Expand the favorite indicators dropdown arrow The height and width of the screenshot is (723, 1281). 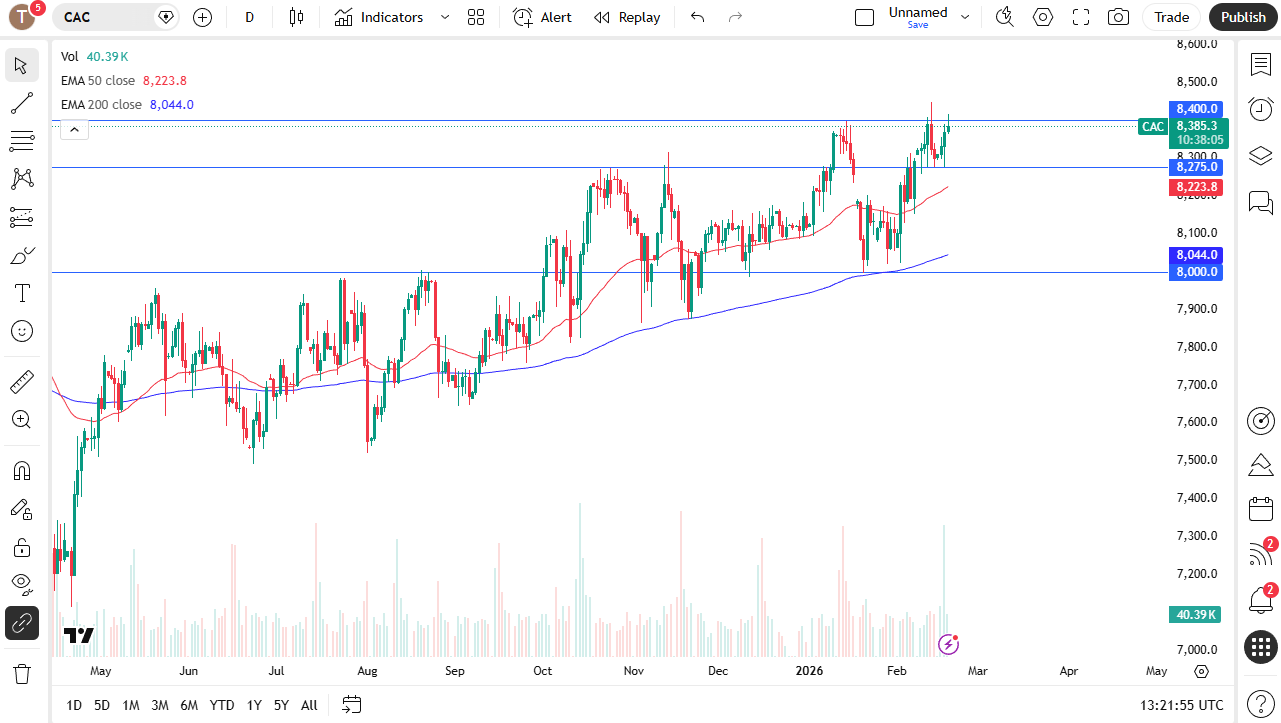point(445,17)
